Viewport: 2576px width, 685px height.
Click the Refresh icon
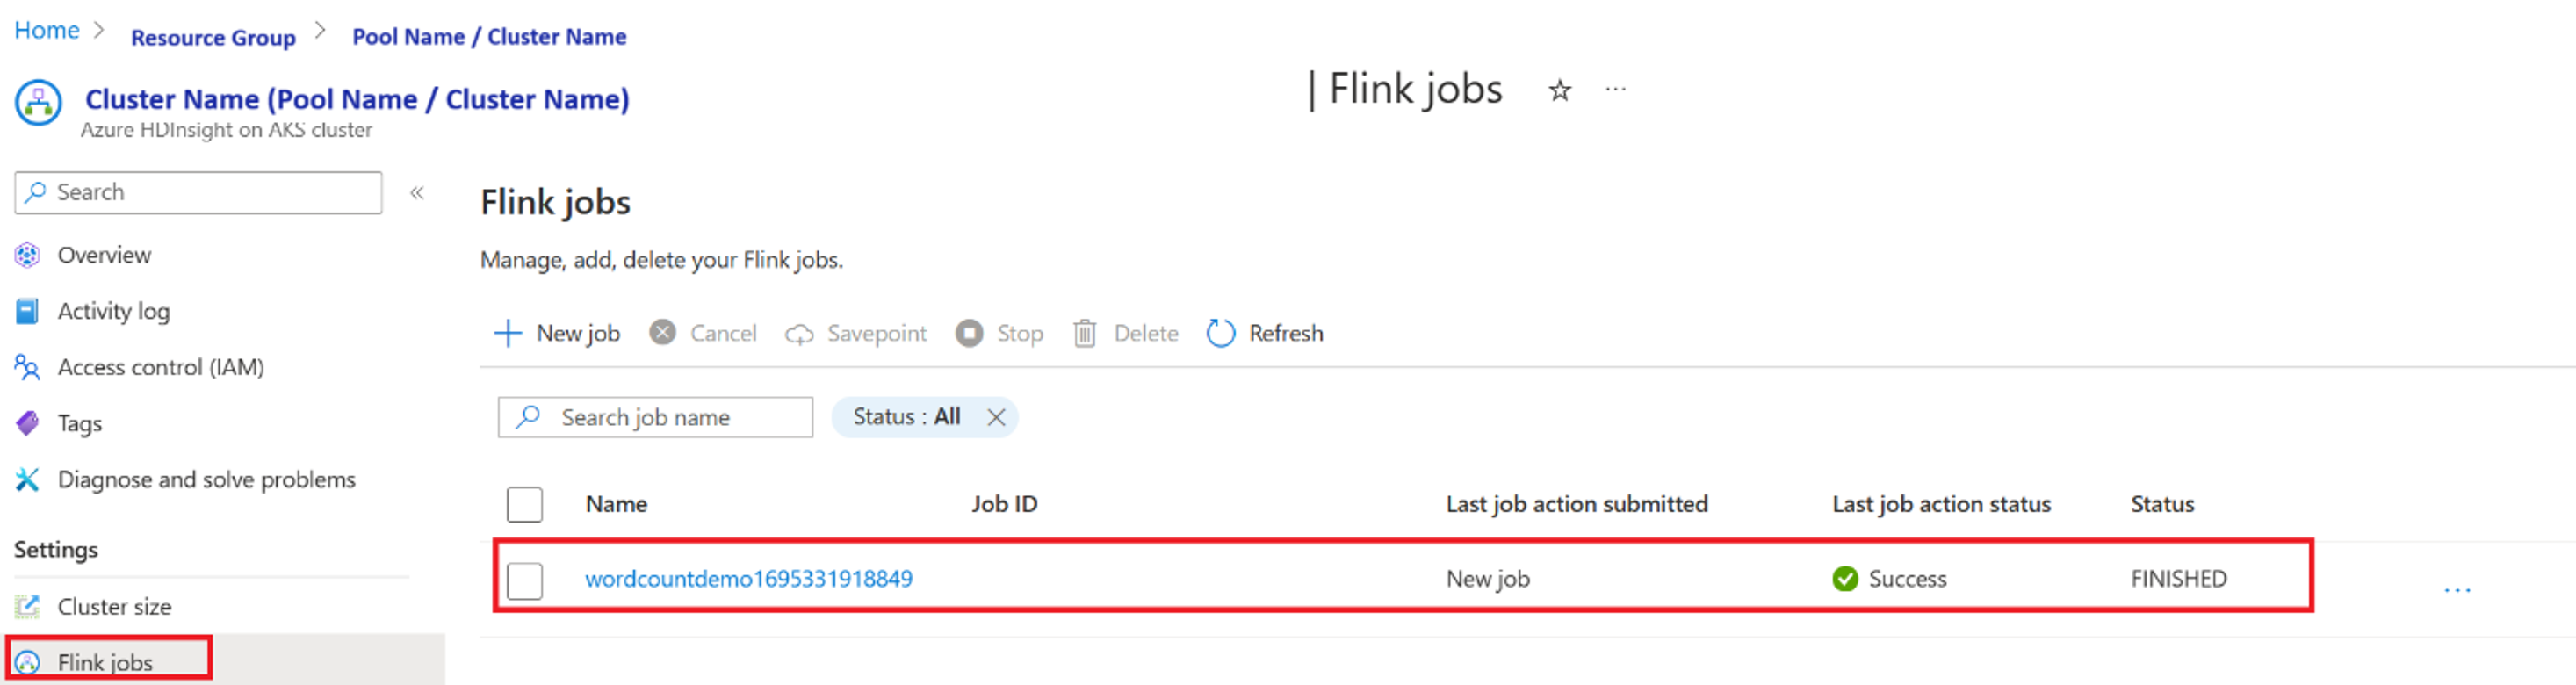pyautogui.click(x=1220, y=333)
